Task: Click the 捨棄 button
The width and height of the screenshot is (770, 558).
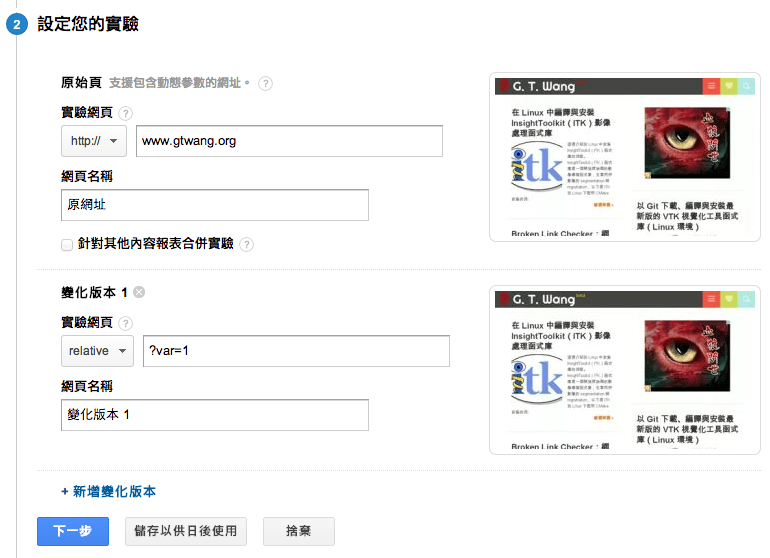Action: coord(298,531)
